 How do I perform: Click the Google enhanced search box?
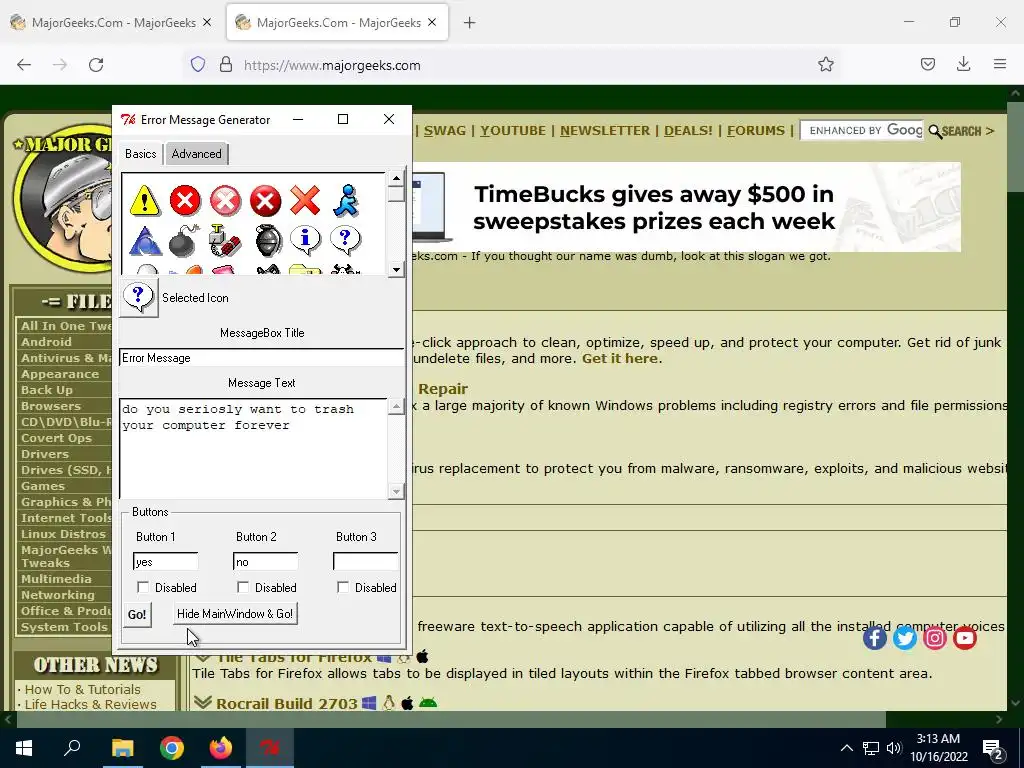861,131
